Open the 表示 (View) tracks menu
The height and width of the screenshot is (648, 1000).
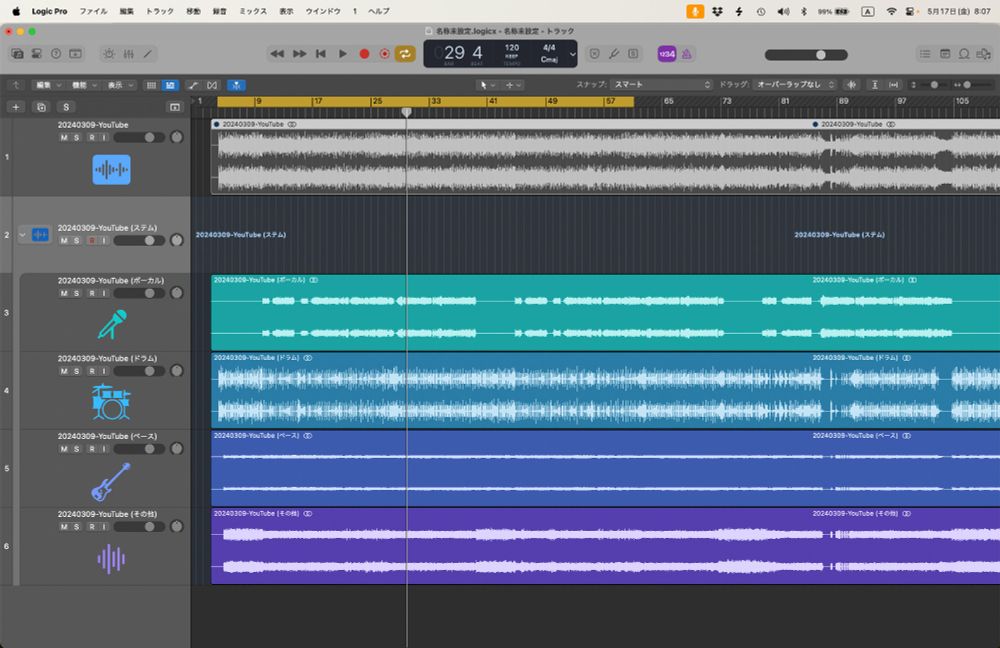[x=119, y=85]
